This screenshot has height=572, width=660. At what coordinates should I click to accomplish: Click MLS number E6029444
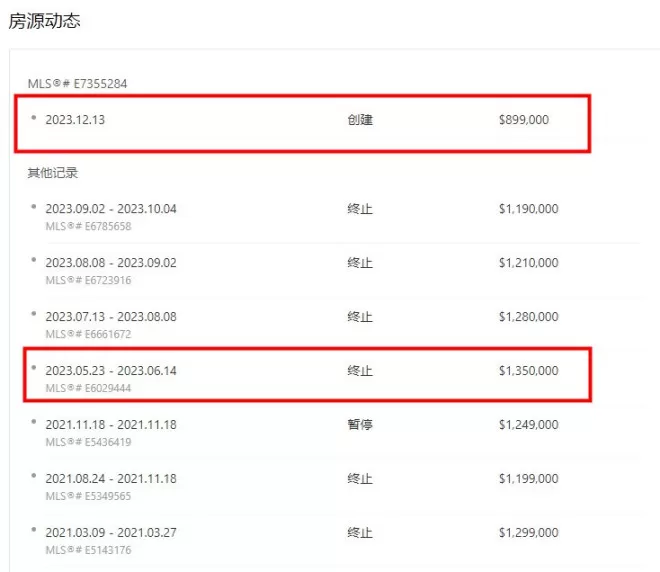pyautogui.click(x=88, y=388)
